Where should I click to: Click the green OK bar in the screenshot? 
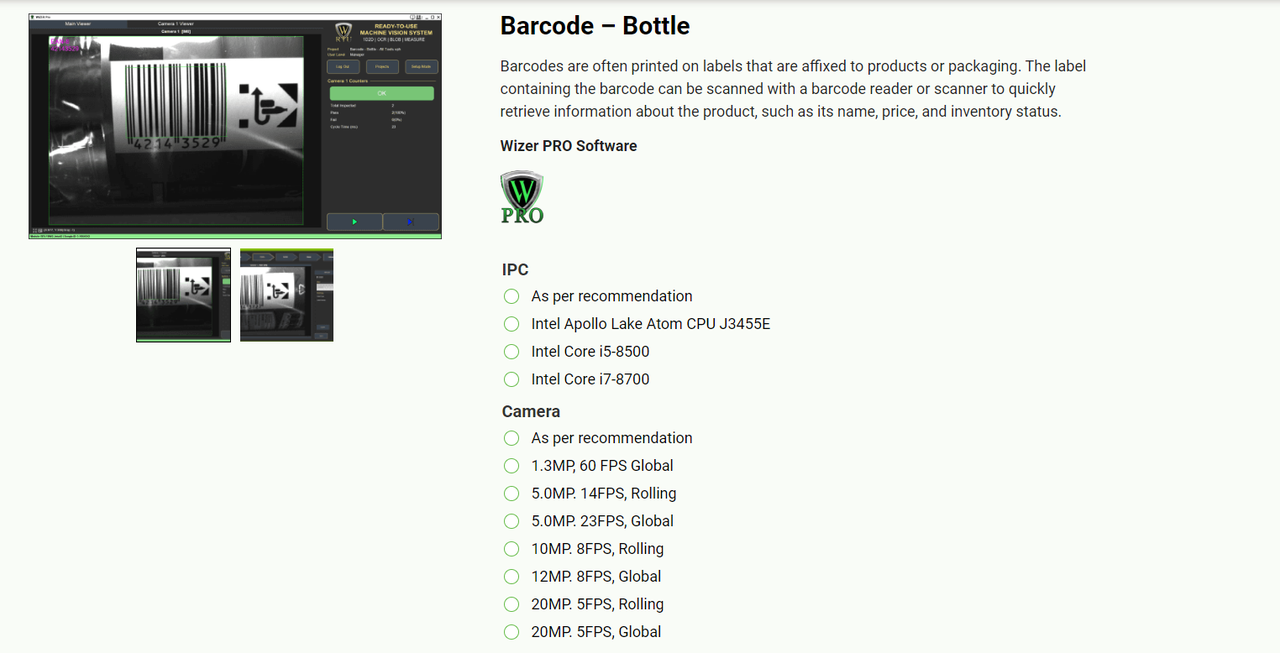click(x=381, y=93)
